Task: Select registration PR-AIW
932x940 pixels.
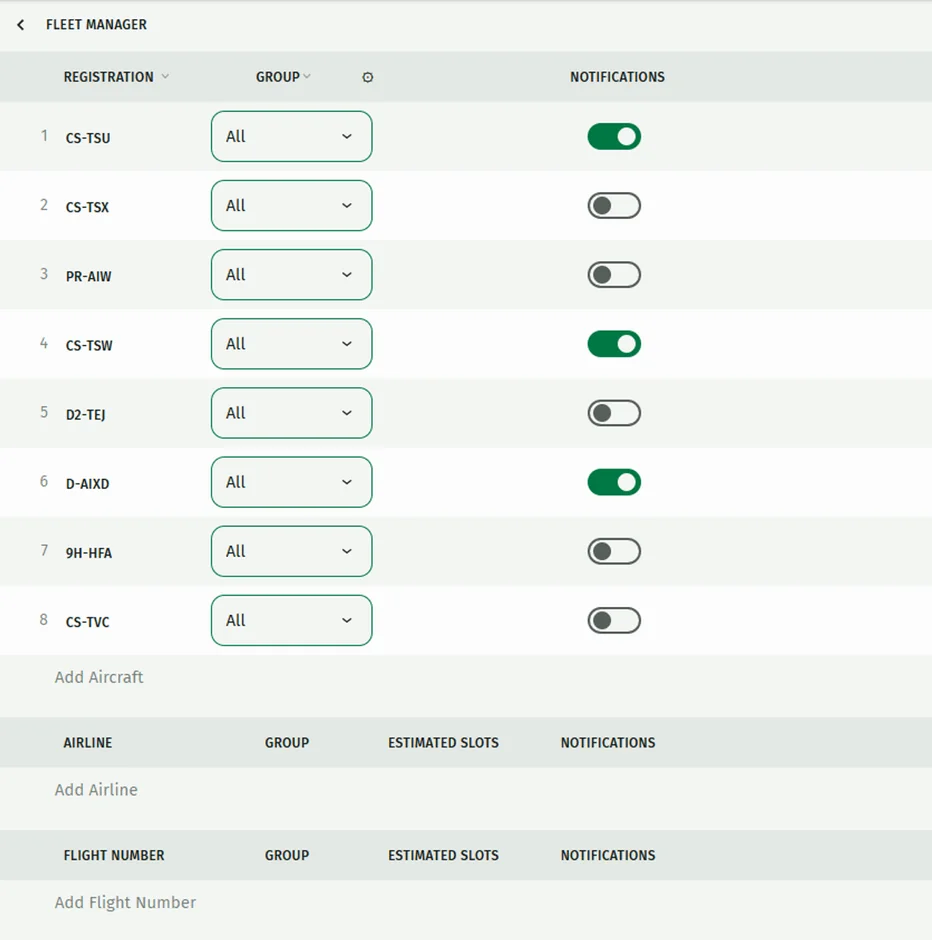Action: tap(89, 276)
